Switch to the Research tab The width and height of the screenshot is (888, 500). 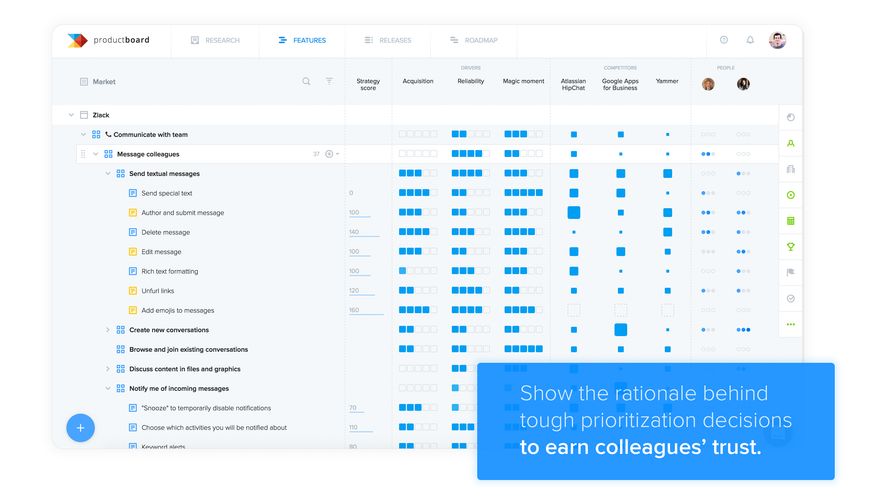pyautogui.click(x=215, y=40)
